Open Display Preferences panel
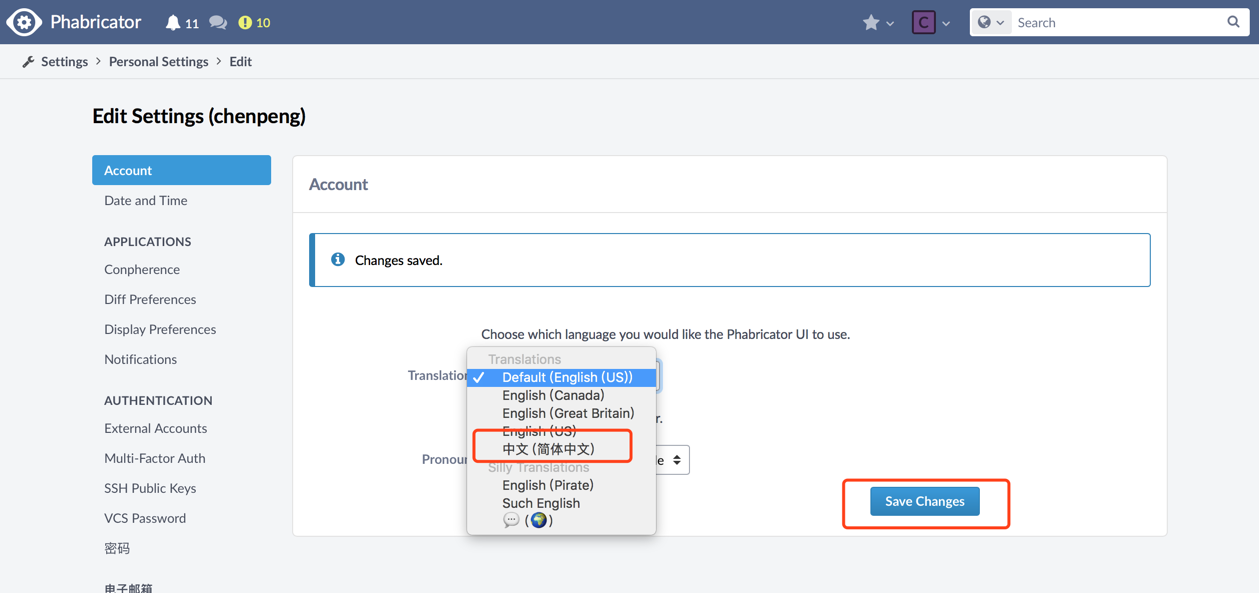The image size is (1259, 593). (x=160, y=329)
